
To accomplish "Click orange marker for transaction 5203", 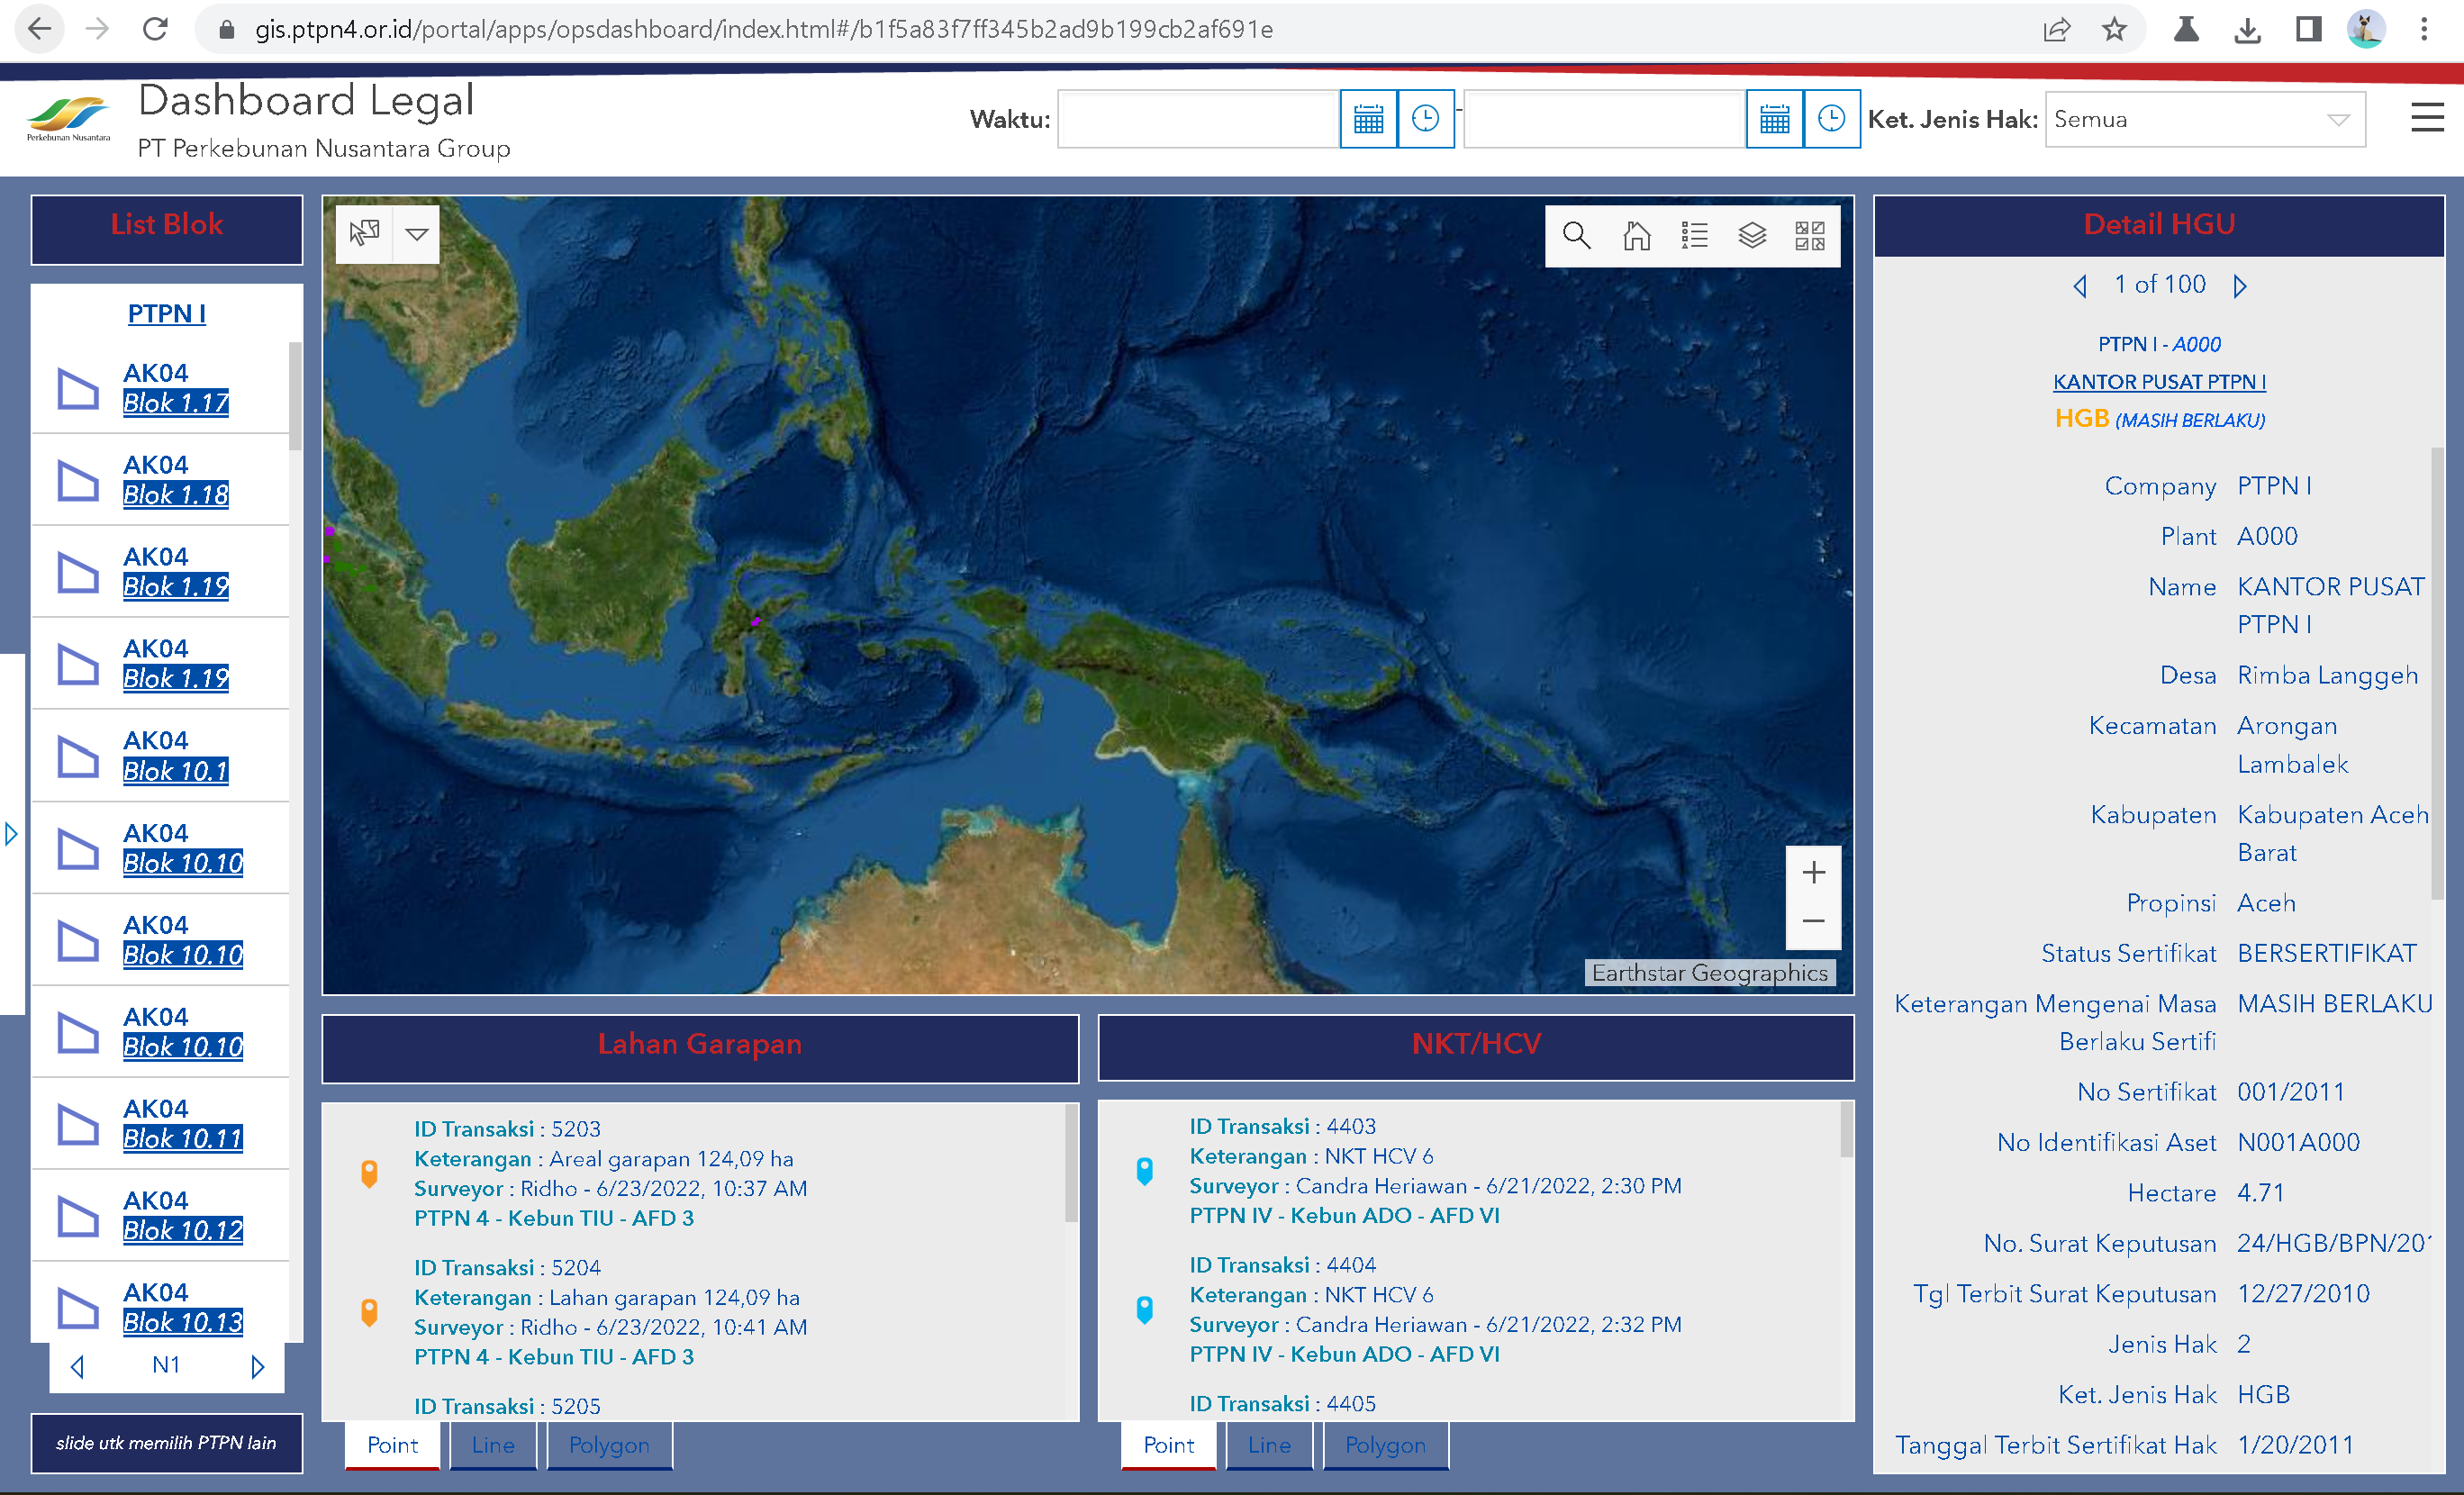I will click(x=369, y=1174).
